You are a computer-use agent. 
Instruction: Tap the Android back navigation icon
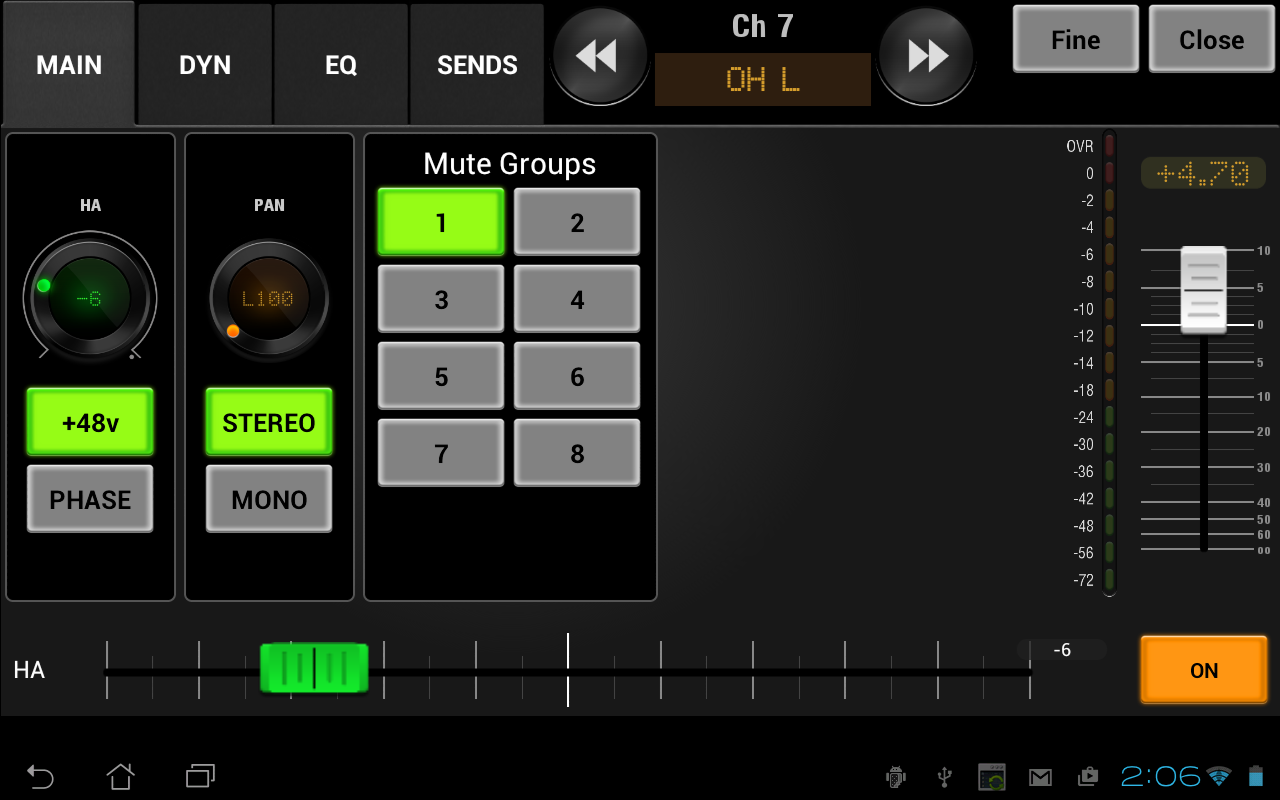coord(40,776)
